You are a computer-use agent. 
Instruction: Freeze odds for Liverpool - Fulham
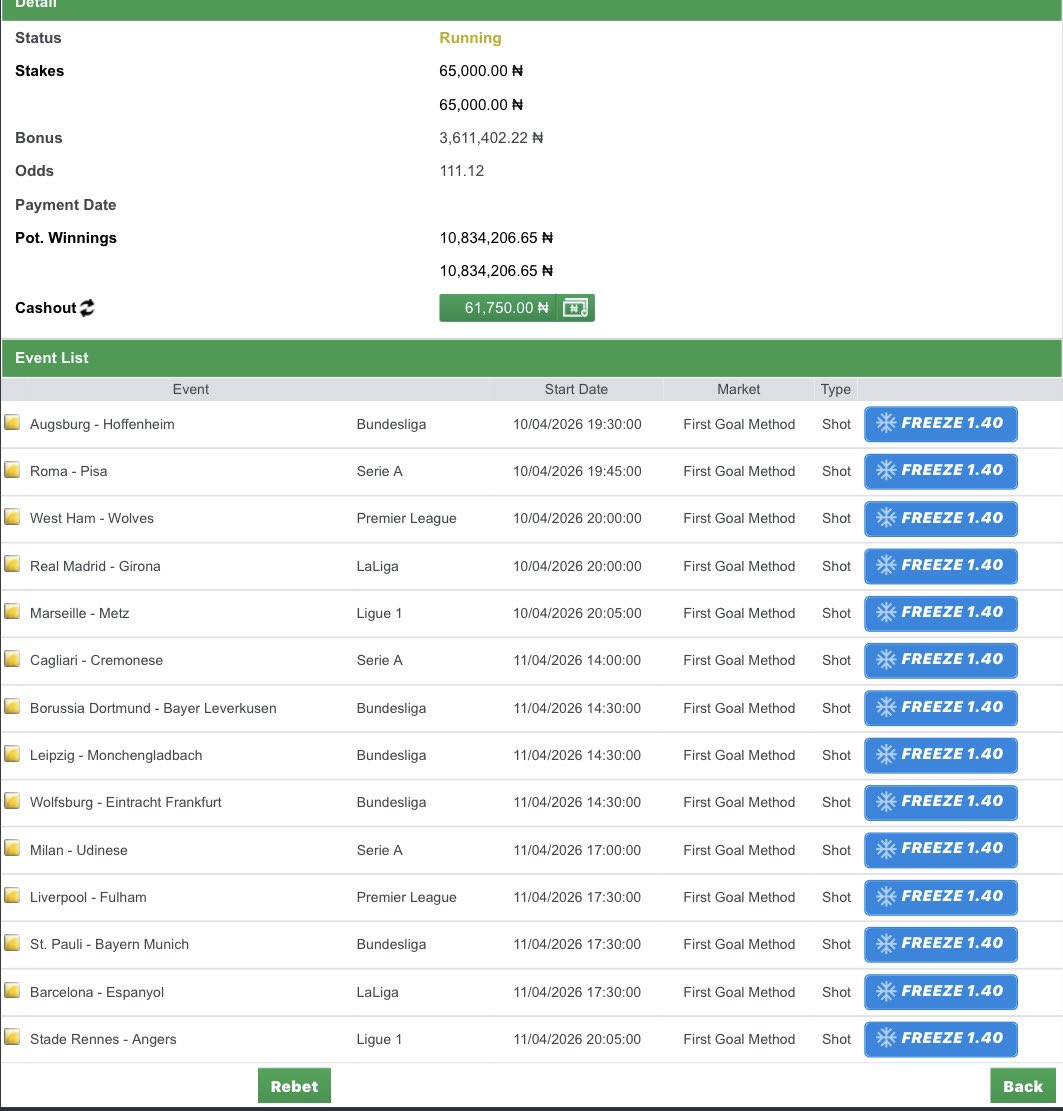(x=941, y=897)
